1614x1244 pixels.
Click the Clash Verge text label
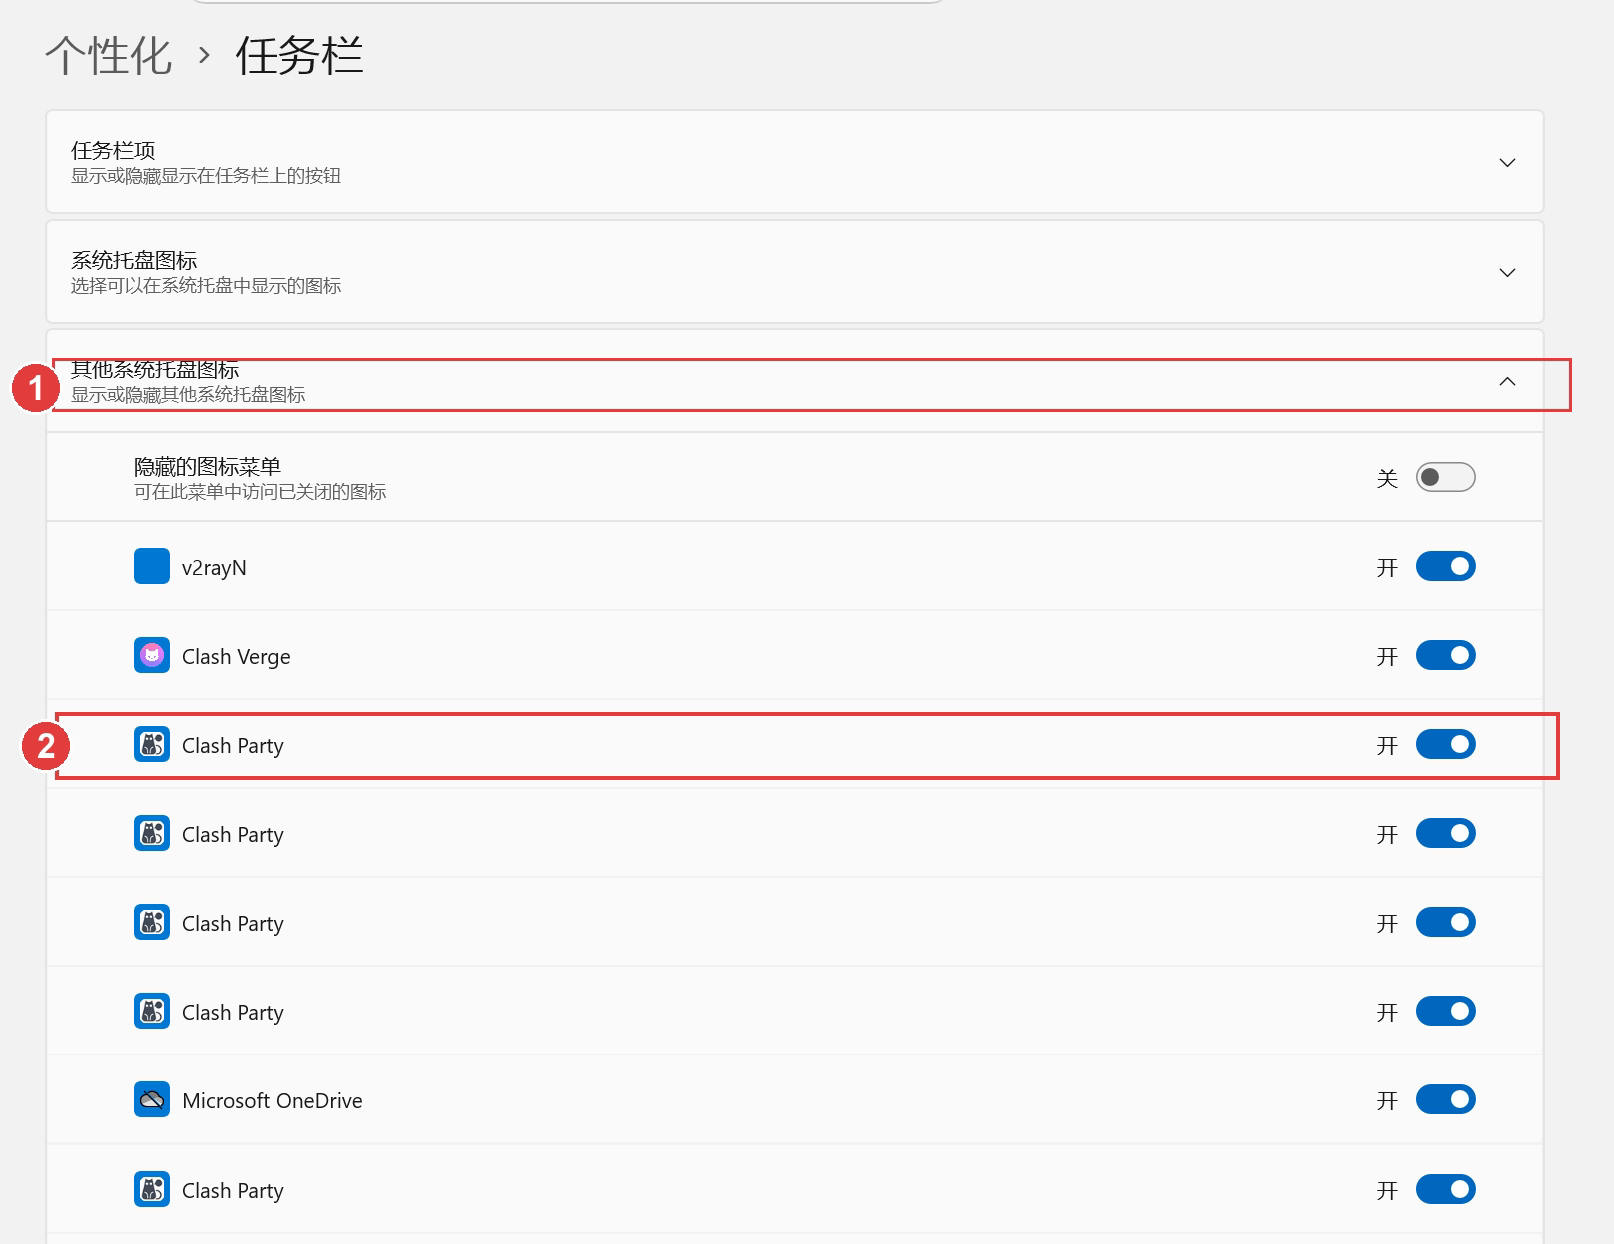click(236, 657)
